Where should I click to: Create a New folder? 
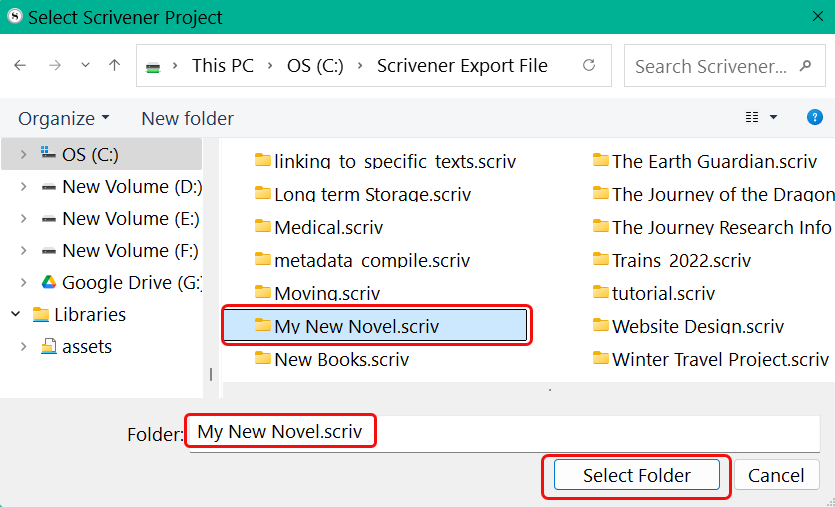coord(187,118)
